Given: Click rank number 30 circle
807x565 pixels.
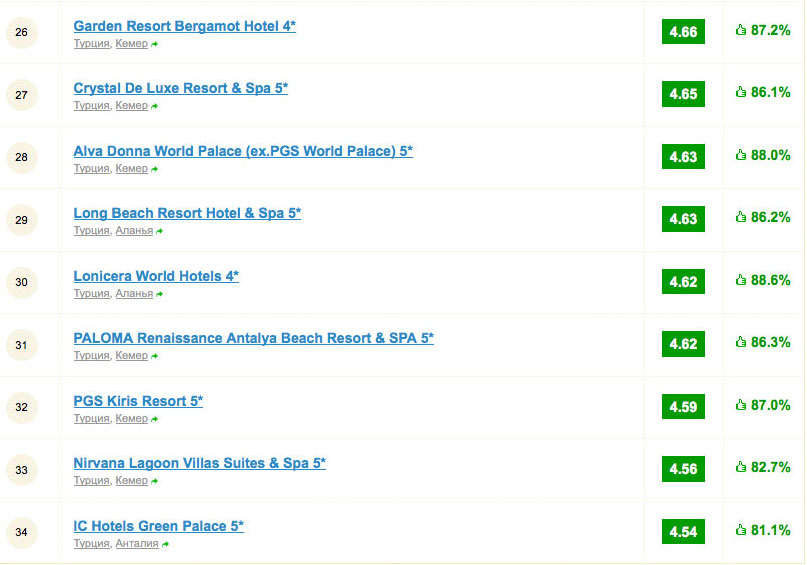Looking at the screenshot, I should click(x=22, y=282).
